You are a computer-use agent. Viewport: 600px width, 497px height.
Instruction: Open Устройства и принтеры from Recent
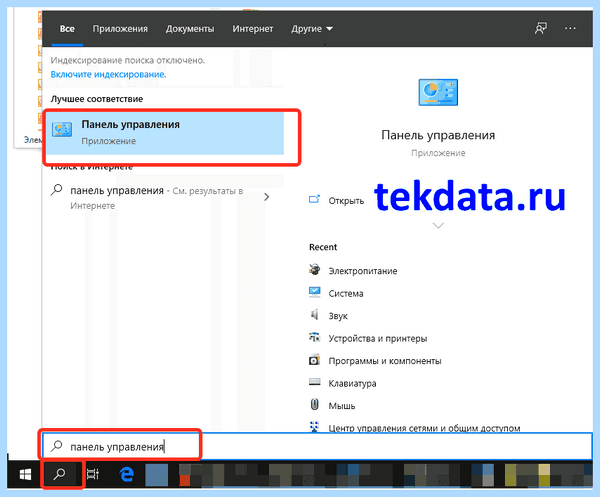pyautogui.click(x=378, y=339)
